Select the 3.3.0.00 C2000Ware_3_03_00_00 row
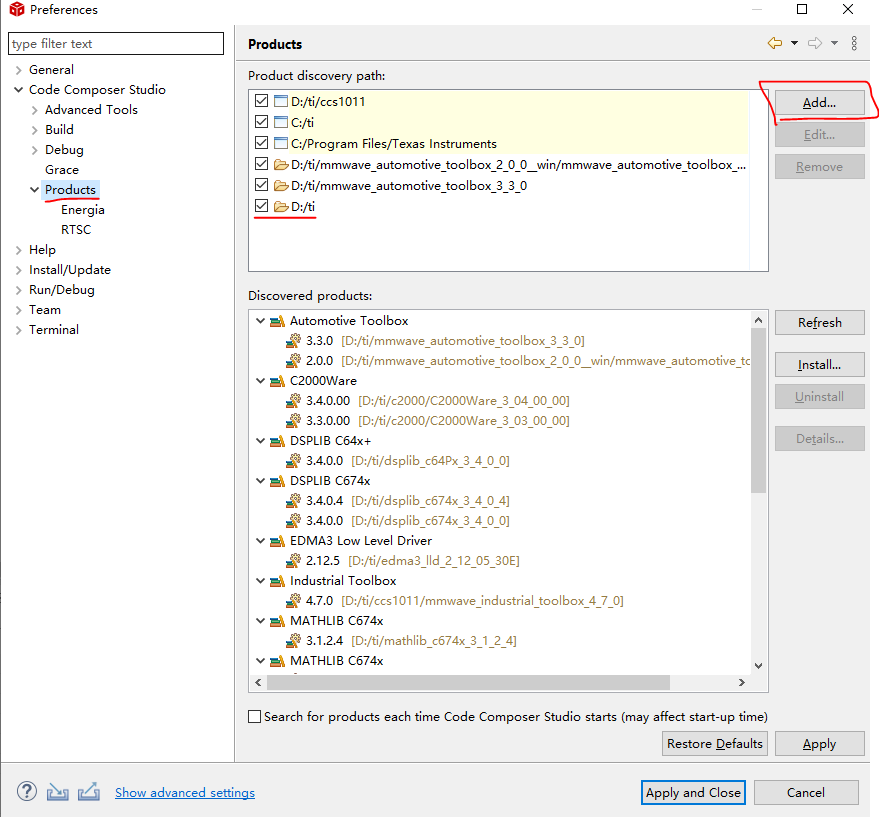This screenshot has height=817, width=879. (428, 421)
